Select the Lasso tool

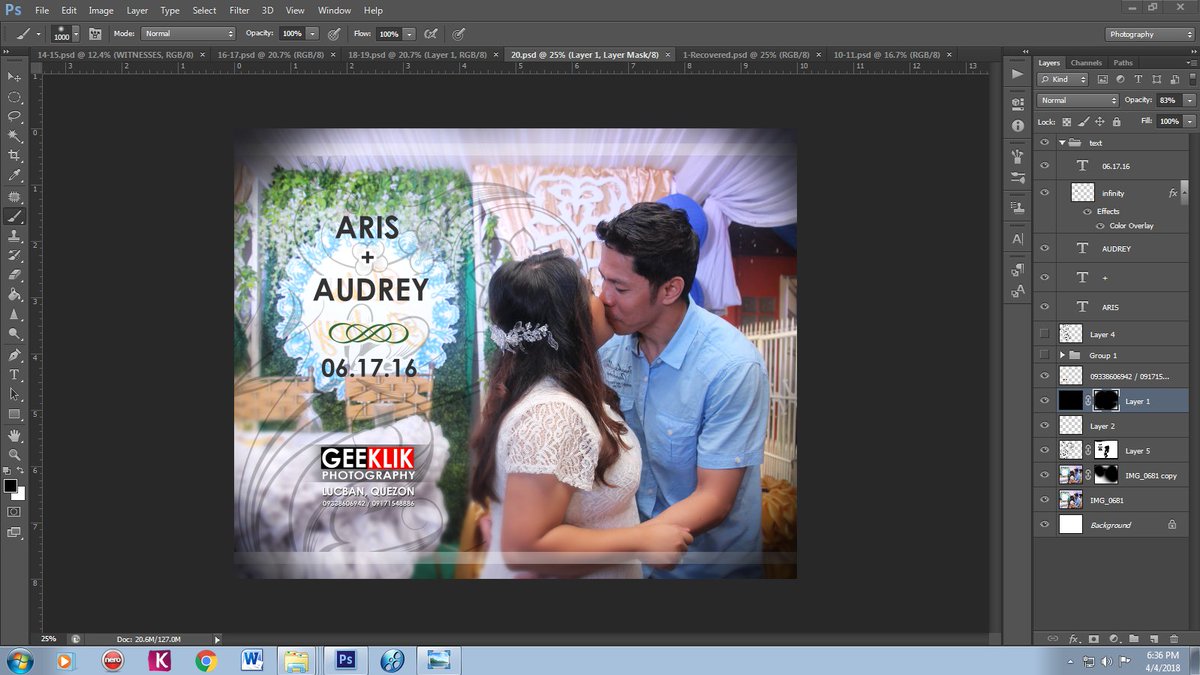pos(14,117)
